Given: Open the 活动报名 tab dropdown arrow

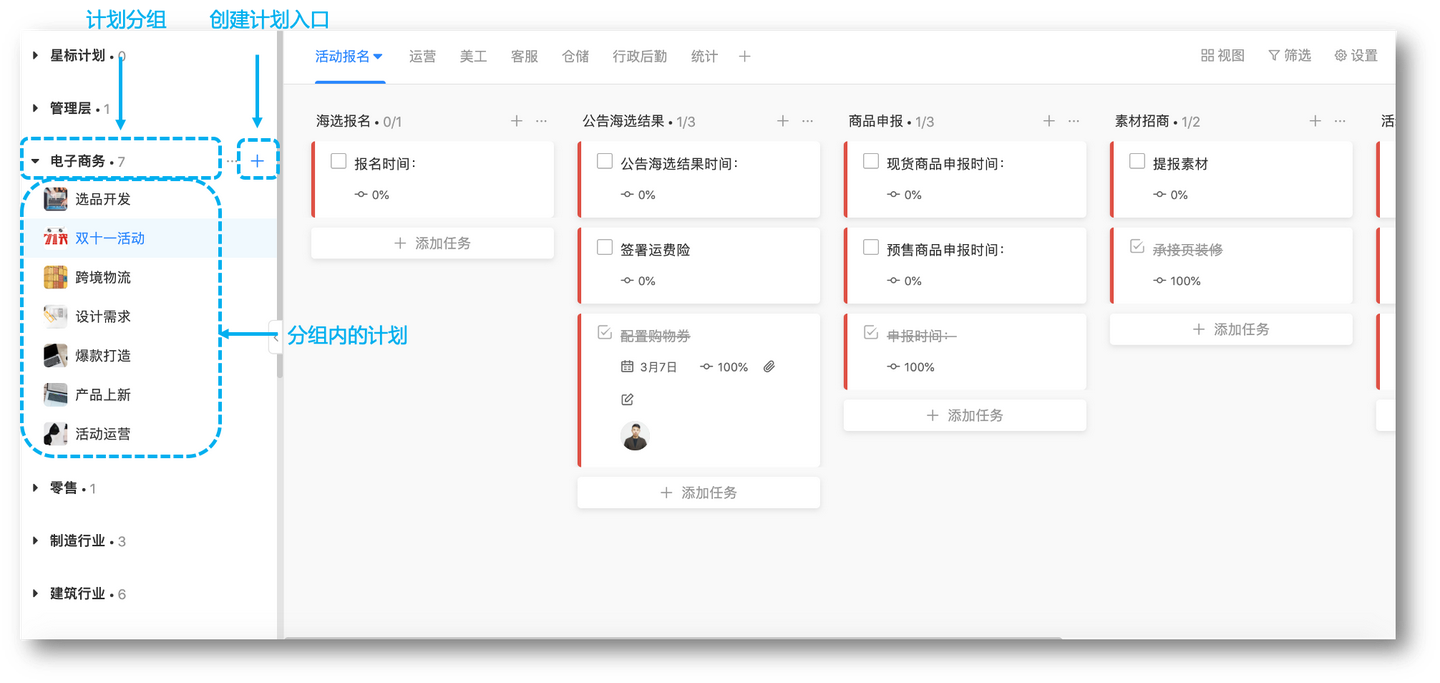Looking at the screenshot, I should (x=378, y=57).
